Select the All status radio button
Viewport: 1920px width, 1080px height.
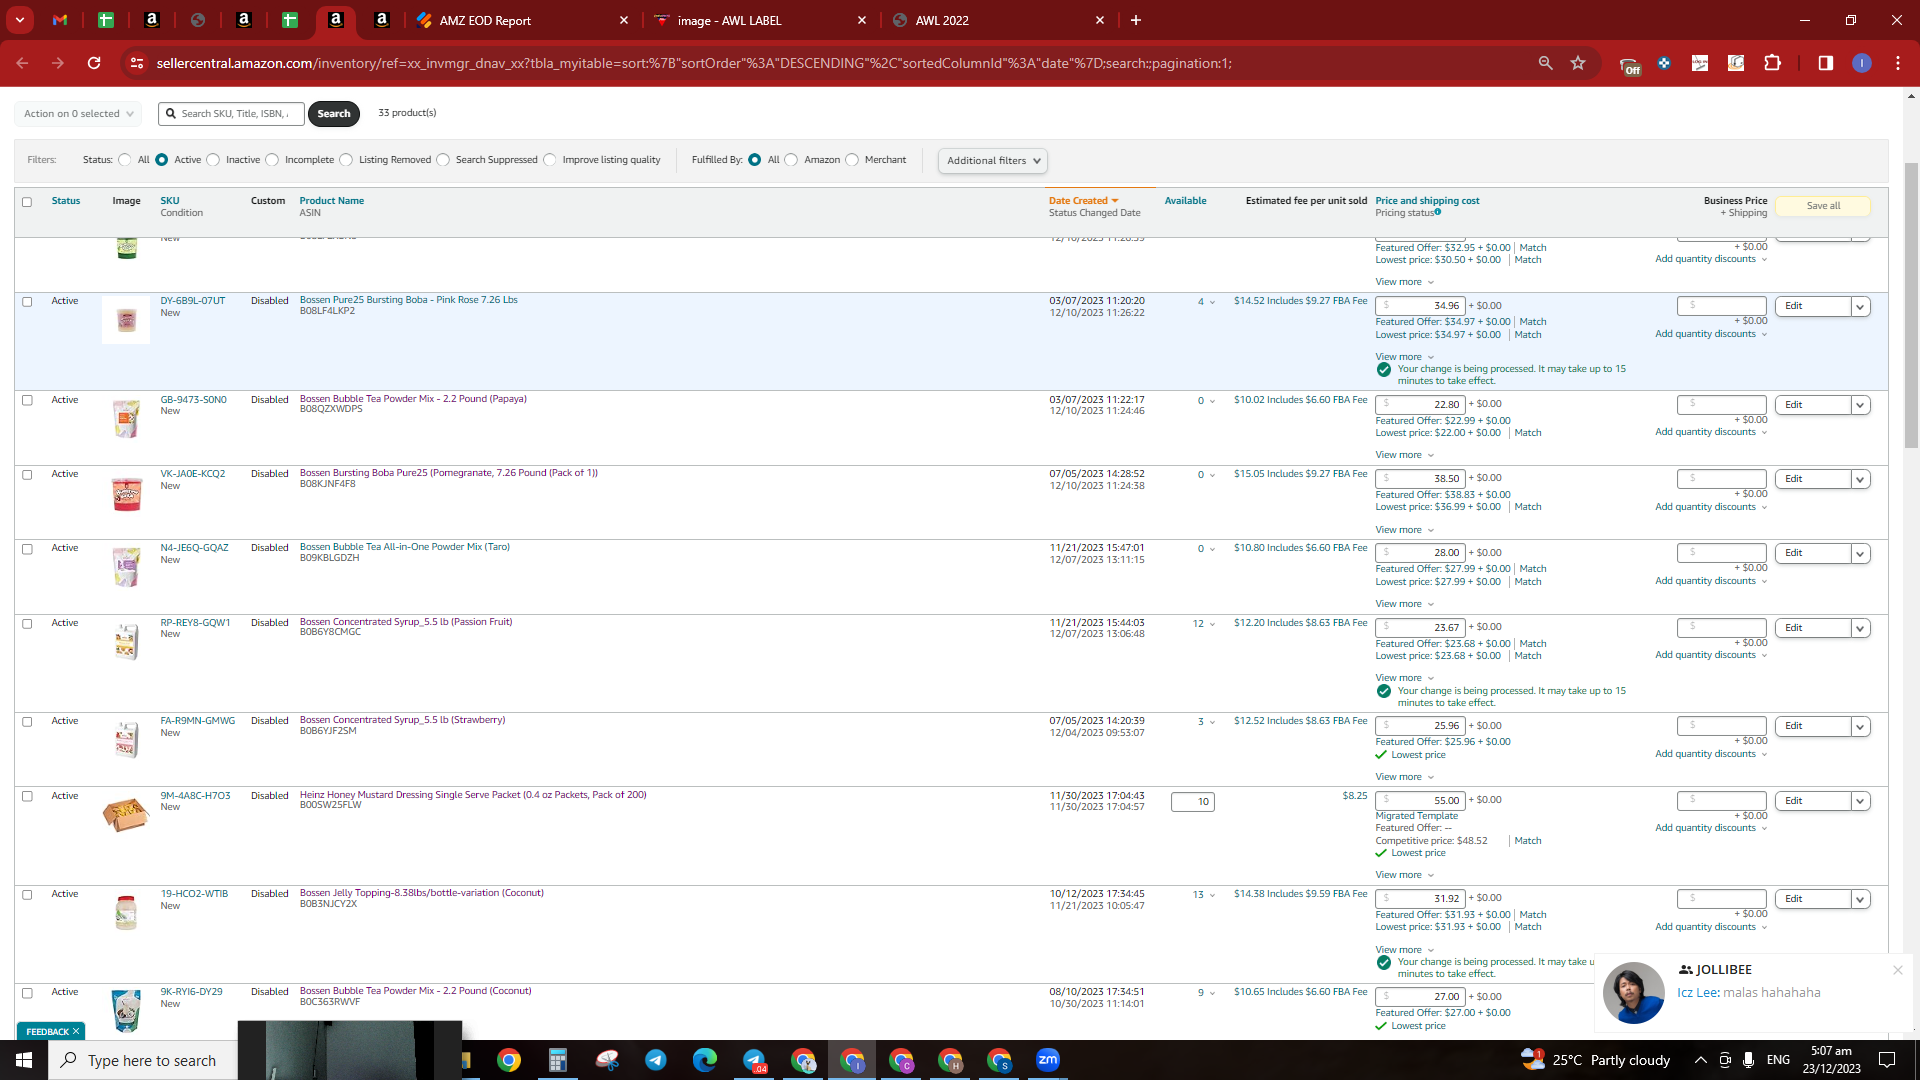[125, 160]
